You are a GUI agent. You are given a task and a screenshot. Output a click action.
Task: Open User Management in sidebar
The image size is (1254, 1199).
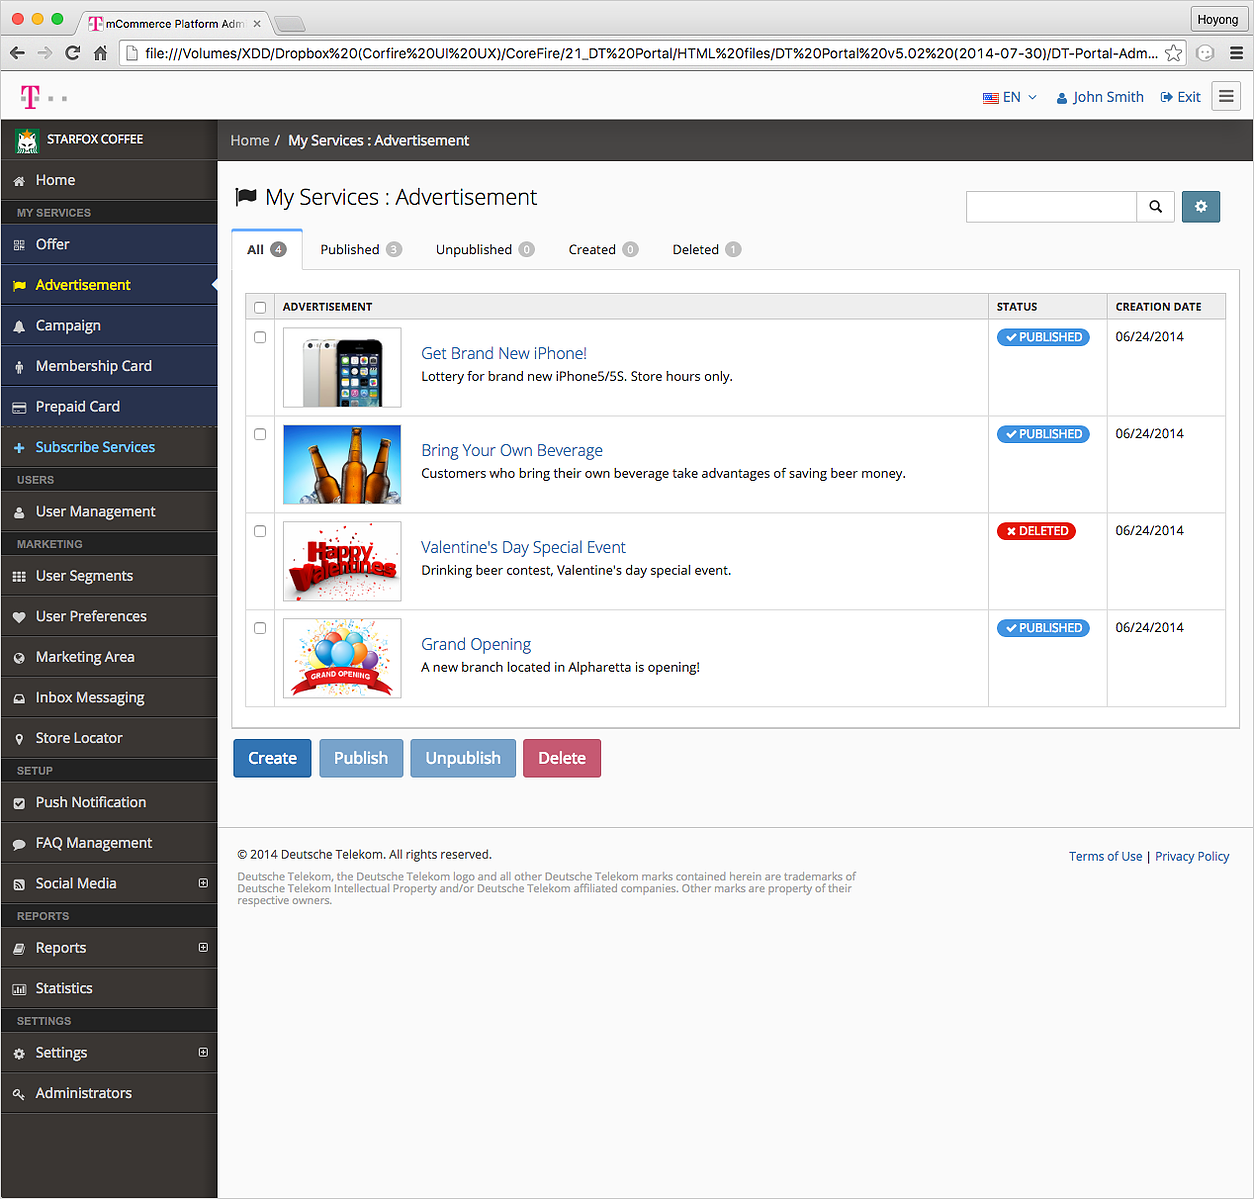[109, 512]
